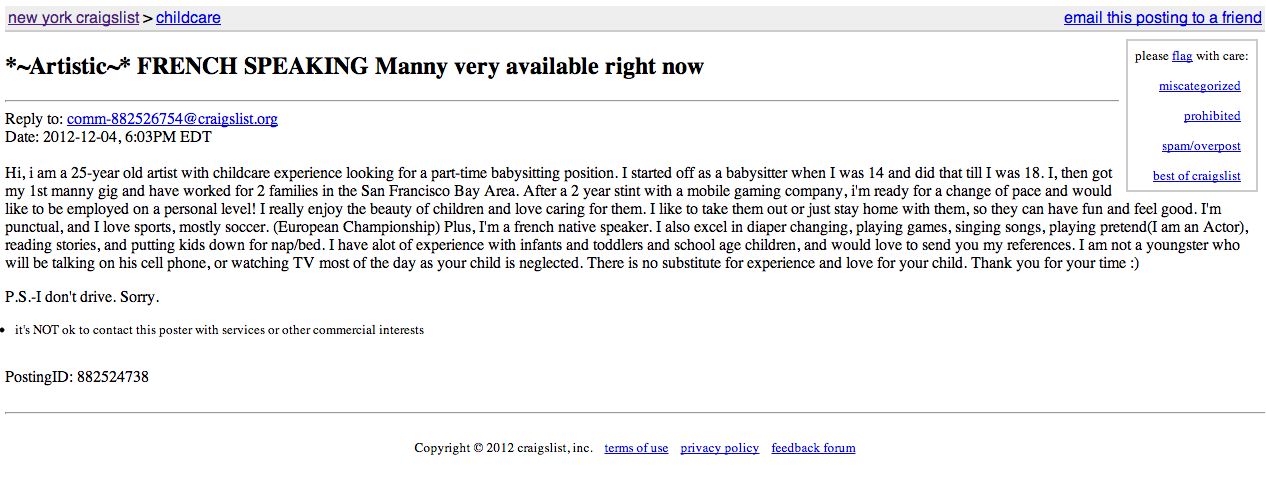Viewport: 1266px width, 499px height.
Task: Click the P.S. I don't drive line
Action: [x=82, y=297]
